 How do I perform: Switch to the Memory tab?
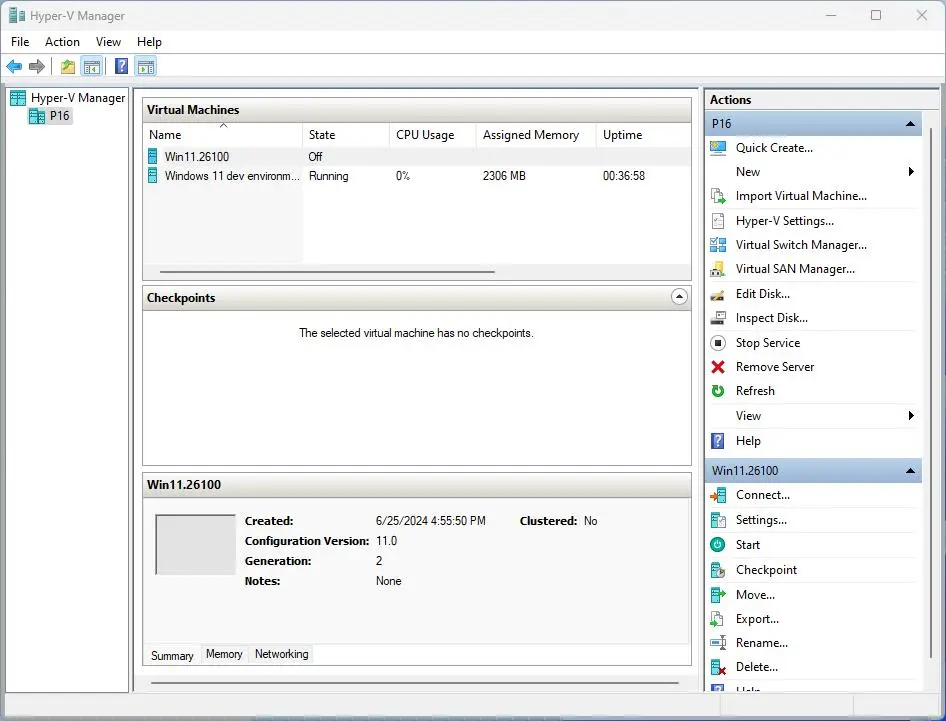pyautogui.click(x=224, y=654)
